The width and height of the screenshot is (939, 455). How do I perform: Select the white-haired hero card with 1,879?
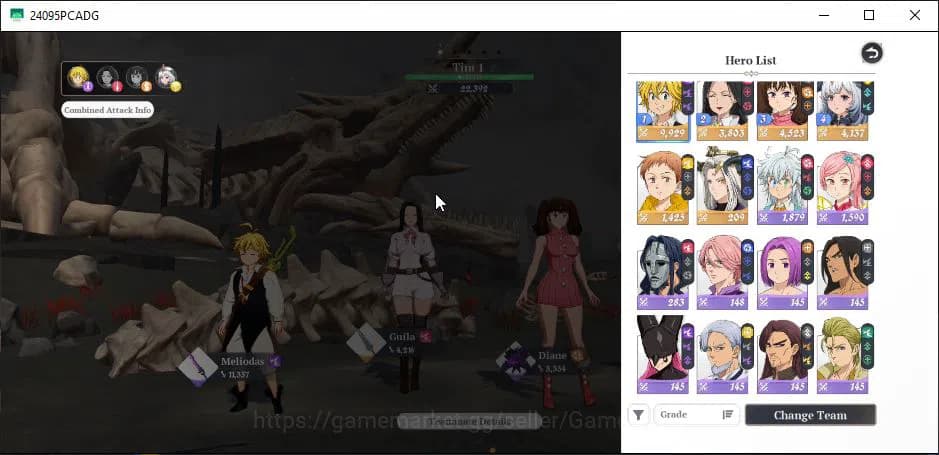(783, 187)
